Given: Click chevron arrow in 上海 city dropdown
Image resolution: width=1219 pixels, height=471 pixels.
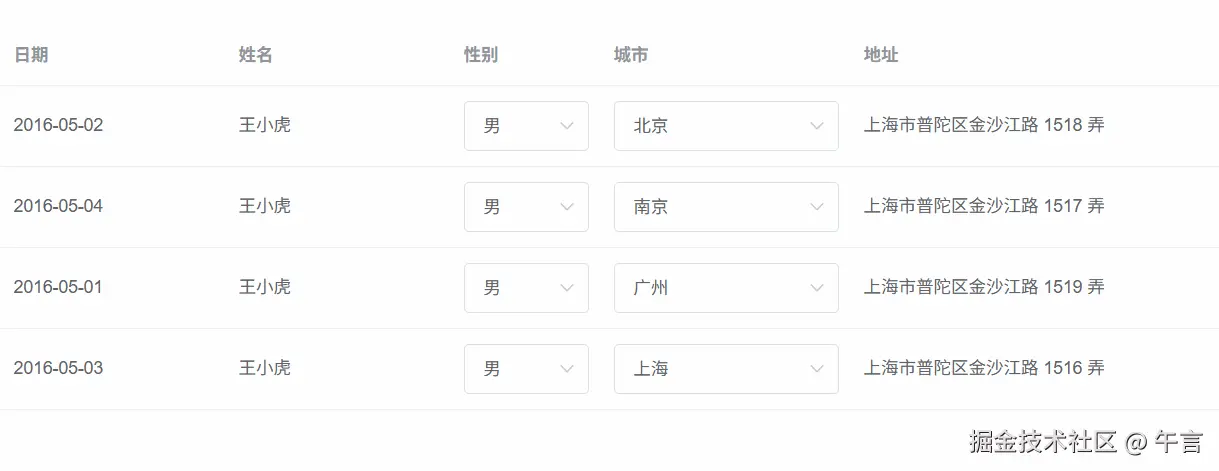Looking at the screenshot, I should (817, 369).
